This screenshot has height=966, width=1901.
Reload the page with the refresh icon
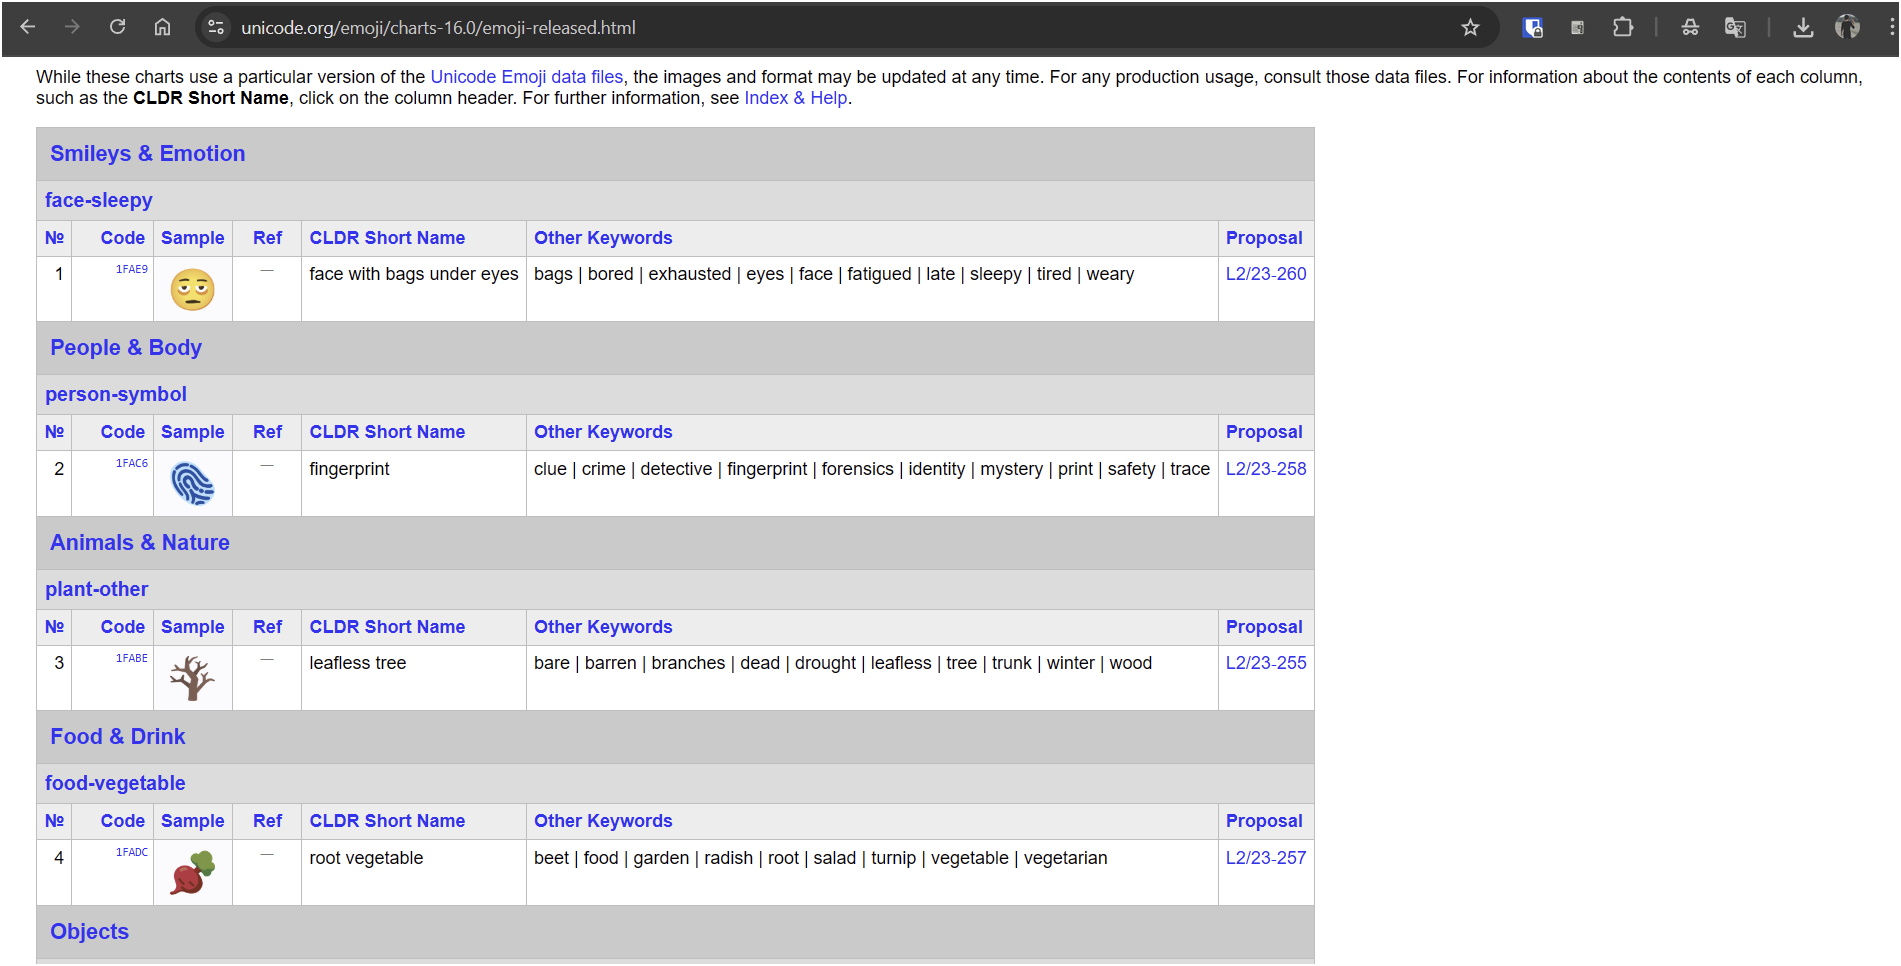coord(117,27)
